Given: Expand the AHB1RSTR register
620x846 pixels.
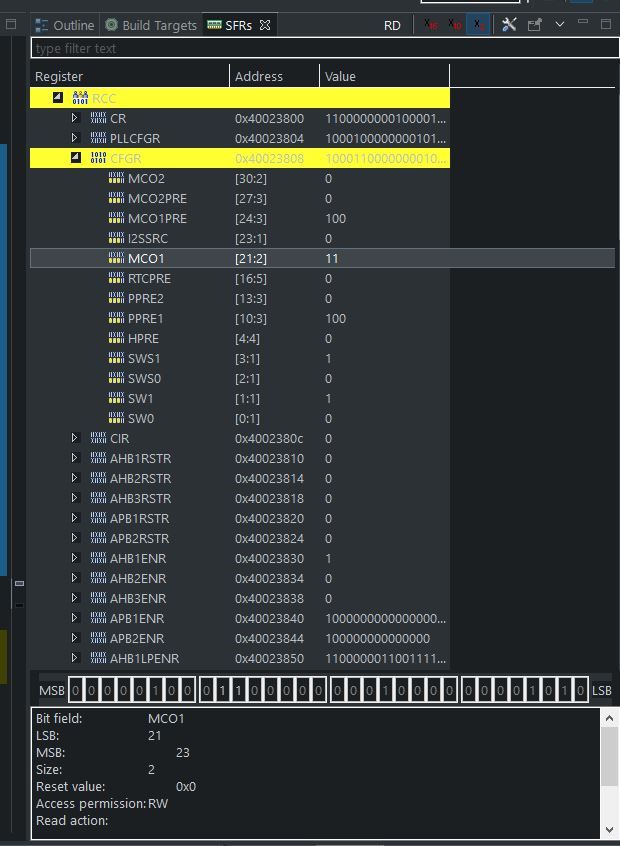Looking at the screenshot, I should tap(75, 458).
